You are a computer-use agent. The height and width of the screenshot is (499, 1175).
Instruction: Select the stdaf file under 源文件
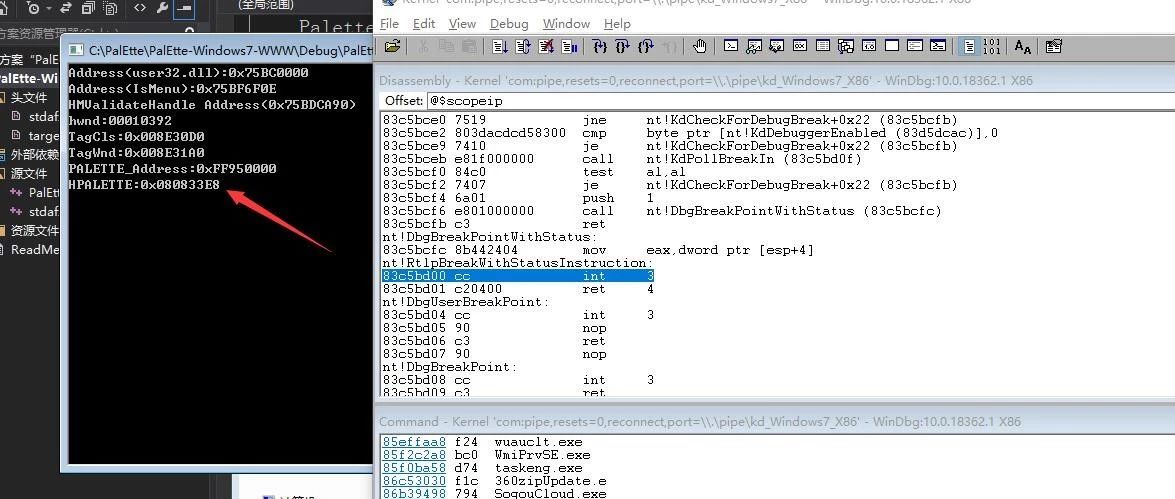[43, 211]
